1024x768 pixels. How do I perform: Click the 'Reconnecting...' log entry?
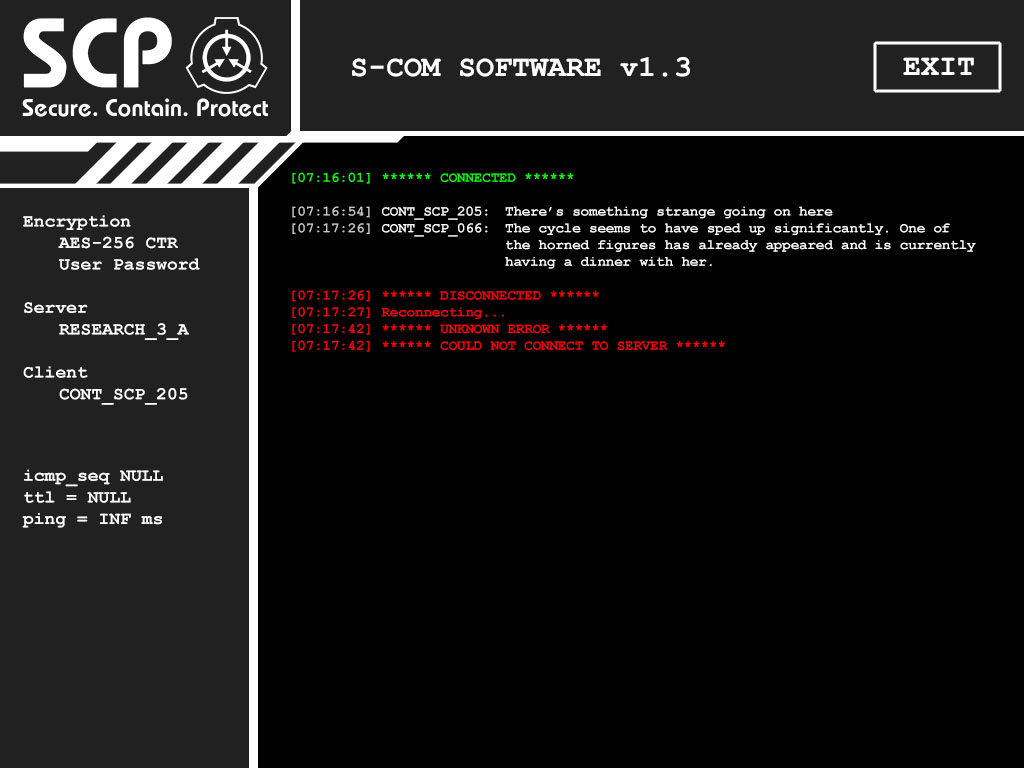click(398, 313)
